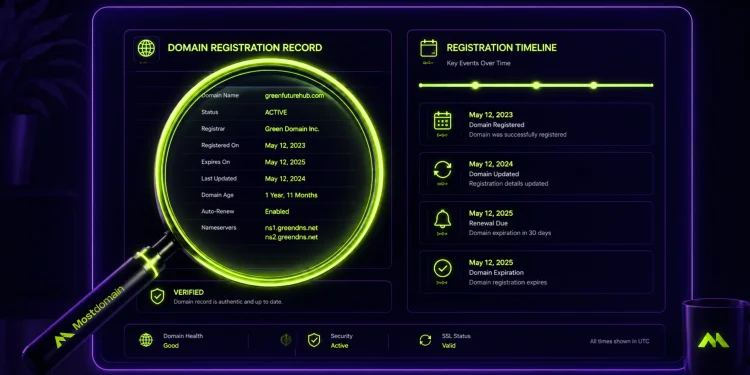Open the Domain Expiration event card
The image size is (750, 375).
point(536,272)
